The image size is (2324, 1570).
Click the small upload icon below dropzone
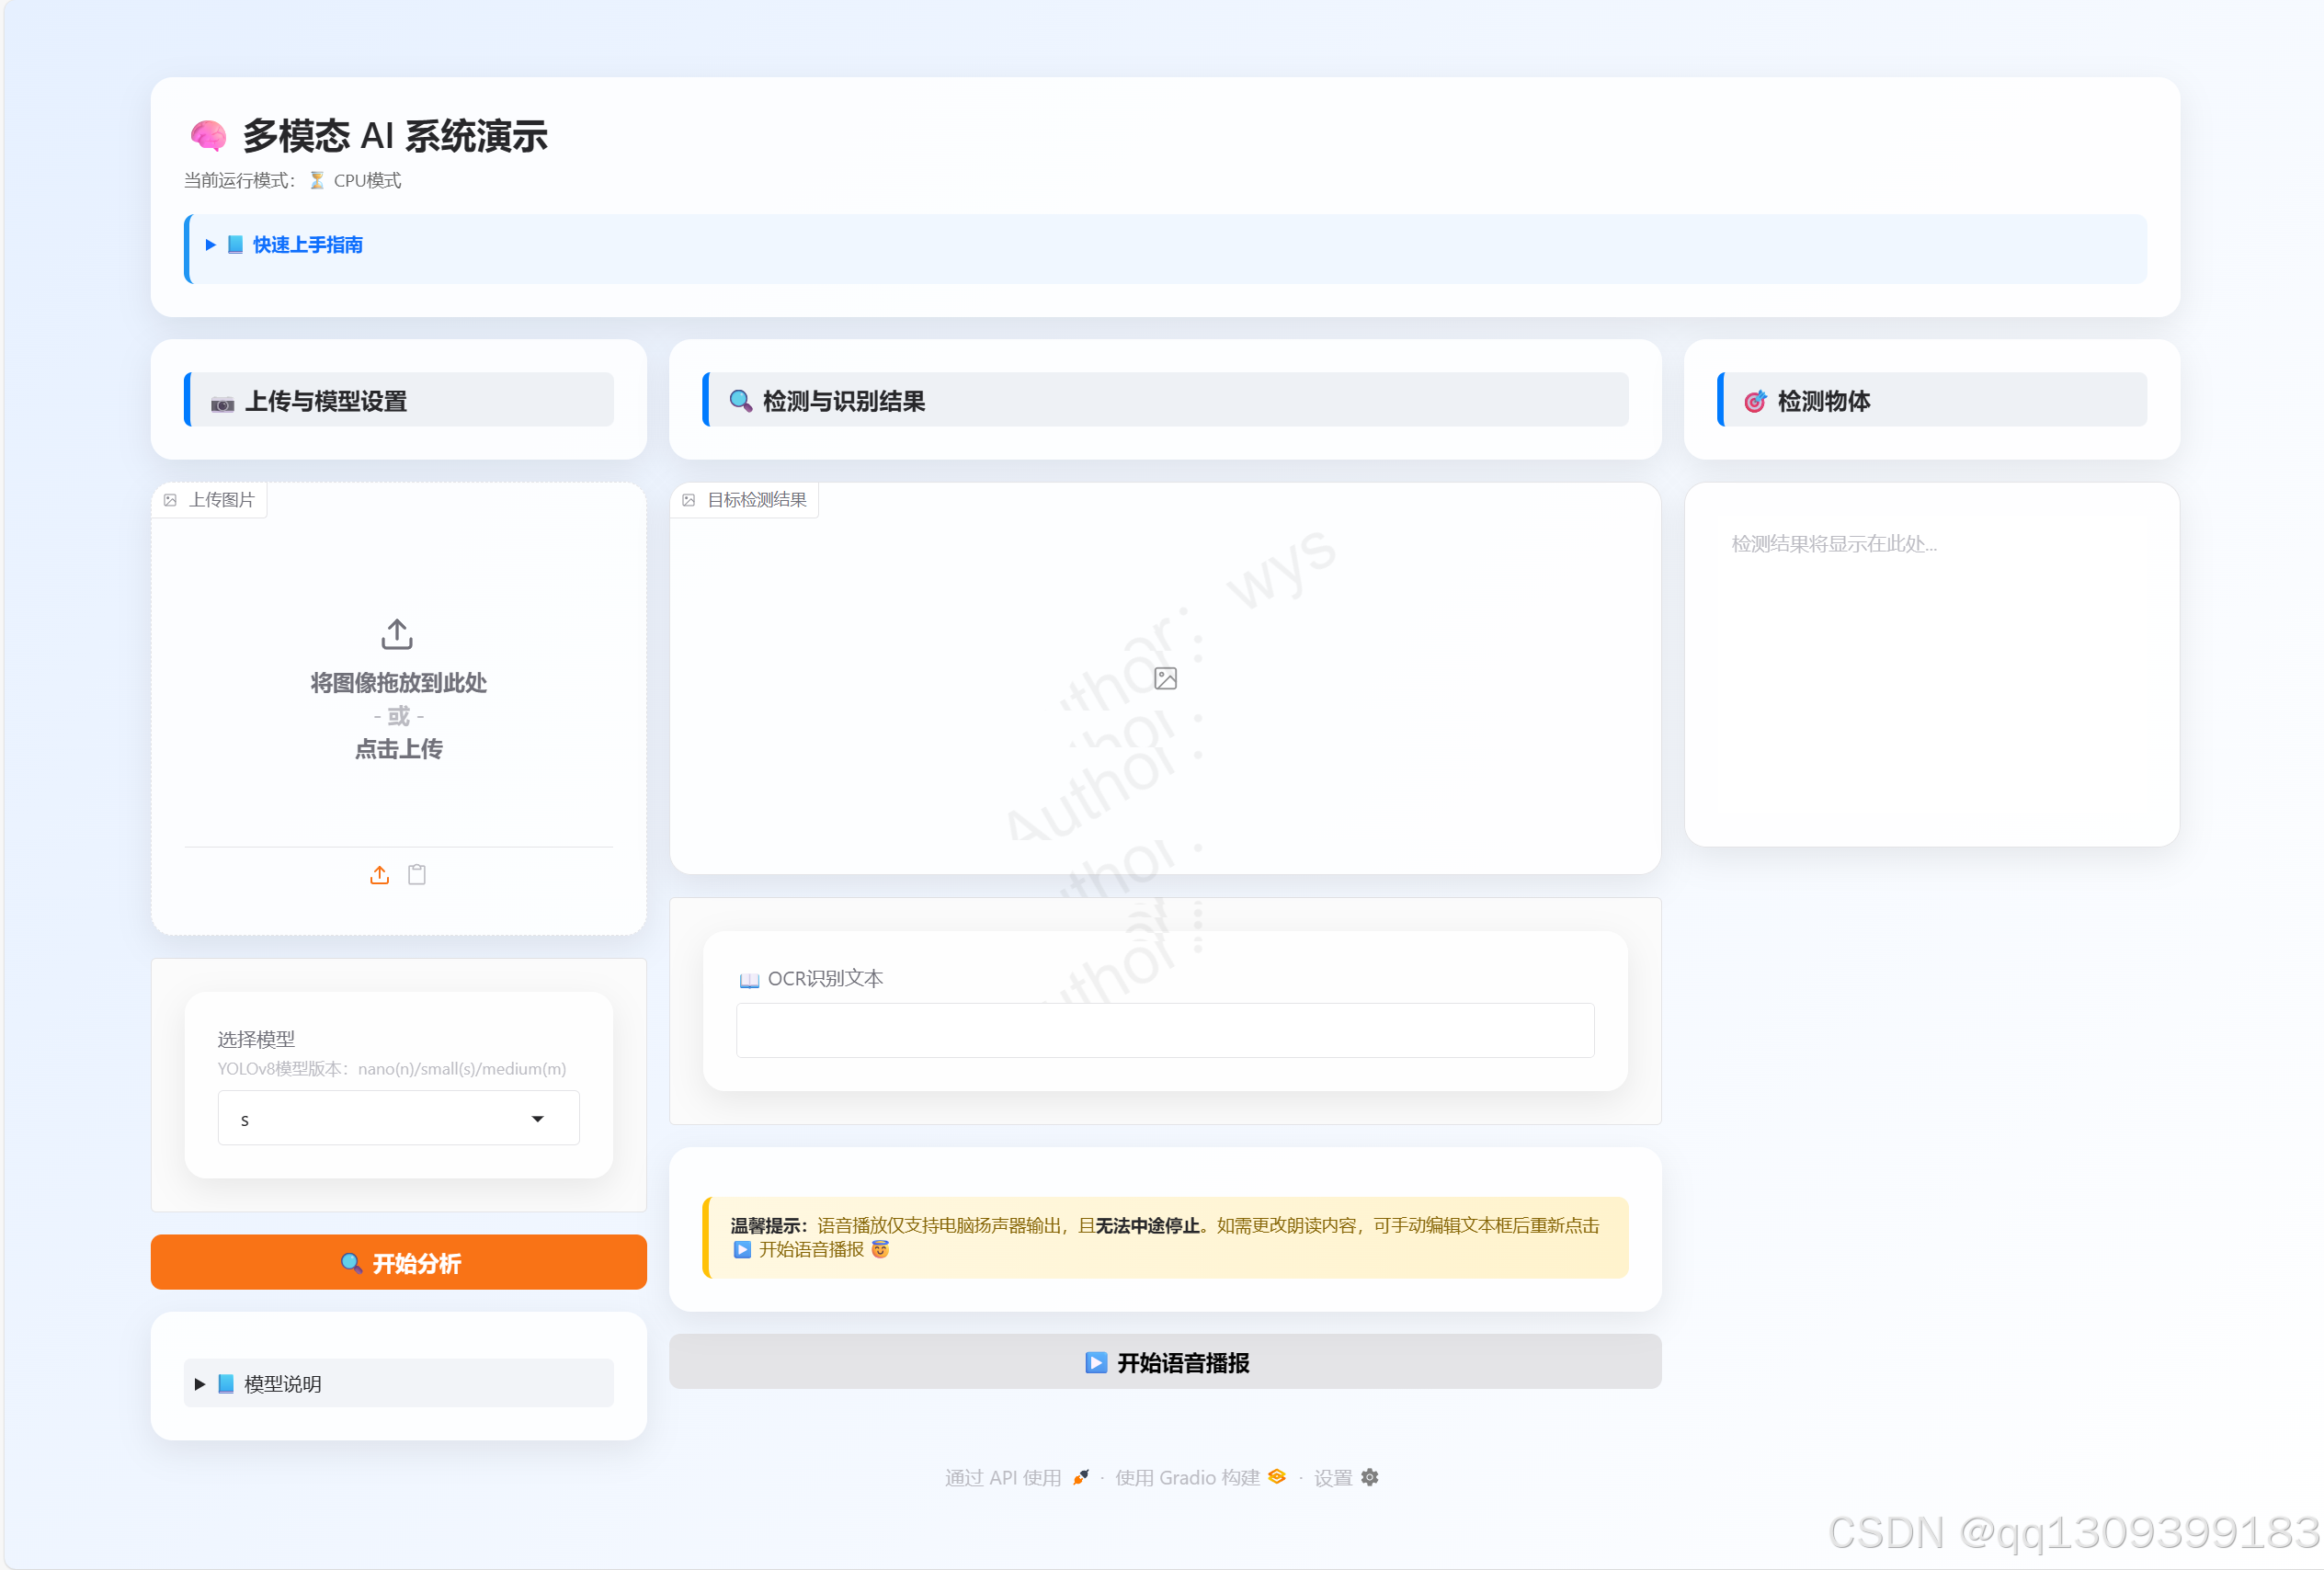379,875
